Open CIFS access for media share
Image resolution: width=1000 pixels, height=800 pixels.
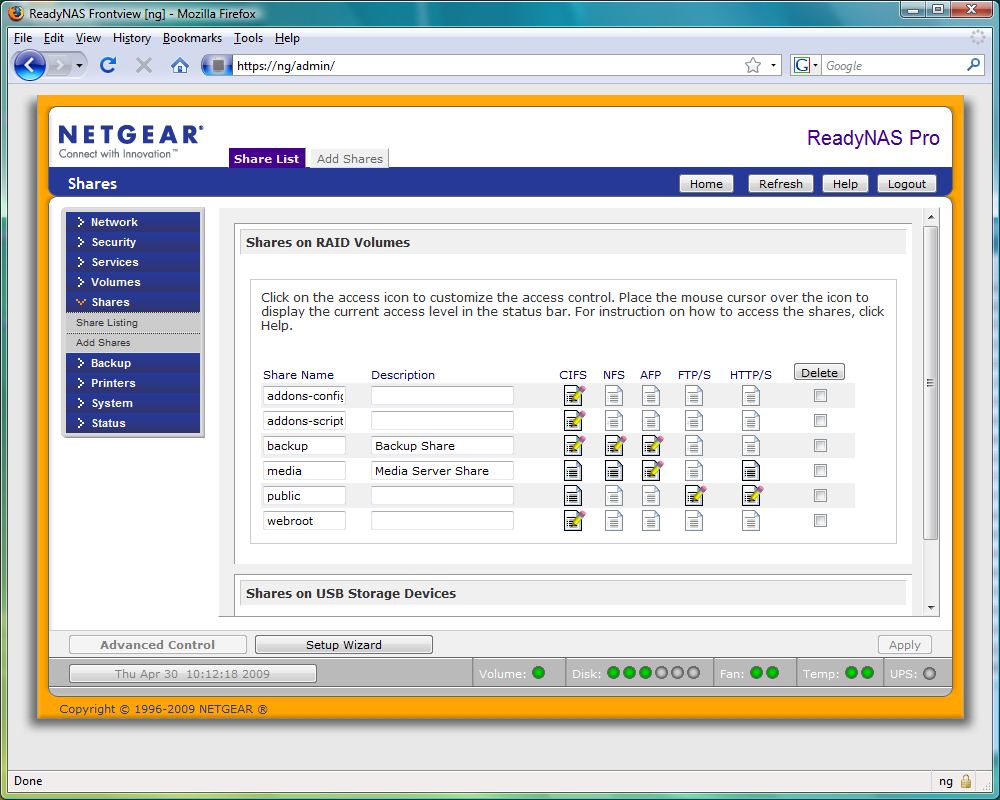point(573,471)
